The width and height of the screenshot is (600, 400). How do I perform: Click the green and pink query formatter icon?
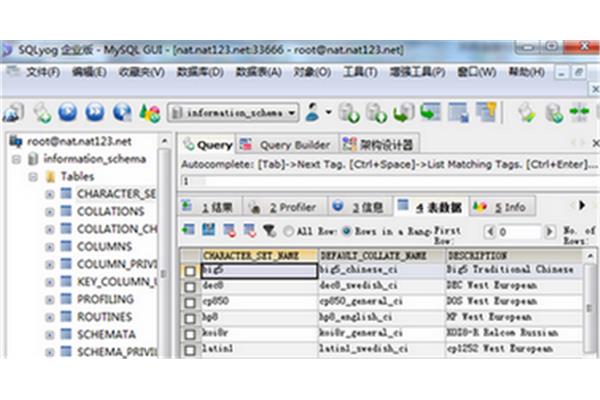click(150, 113)
